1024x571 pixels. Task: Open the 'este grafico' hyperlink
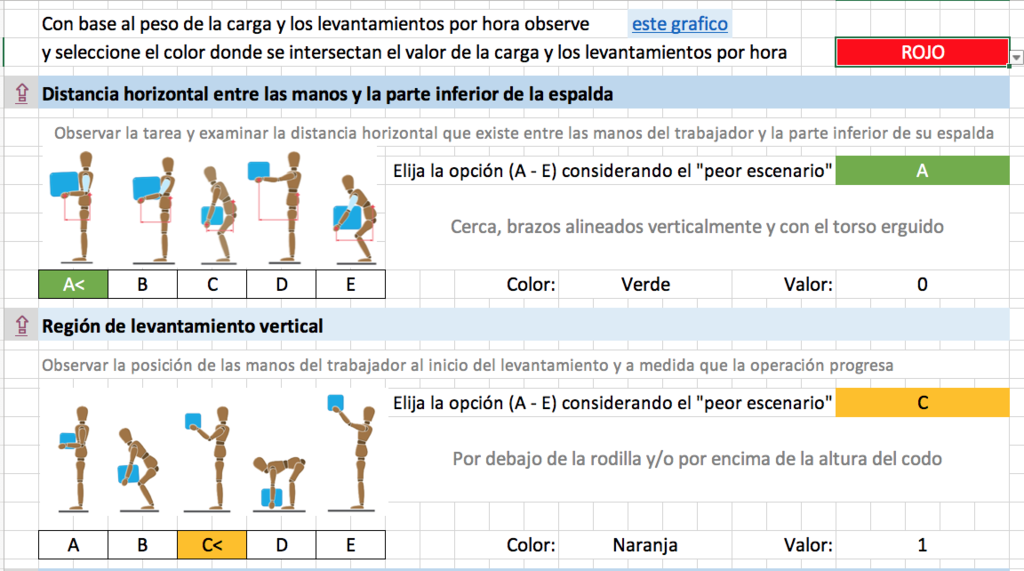tap(680, 24)
